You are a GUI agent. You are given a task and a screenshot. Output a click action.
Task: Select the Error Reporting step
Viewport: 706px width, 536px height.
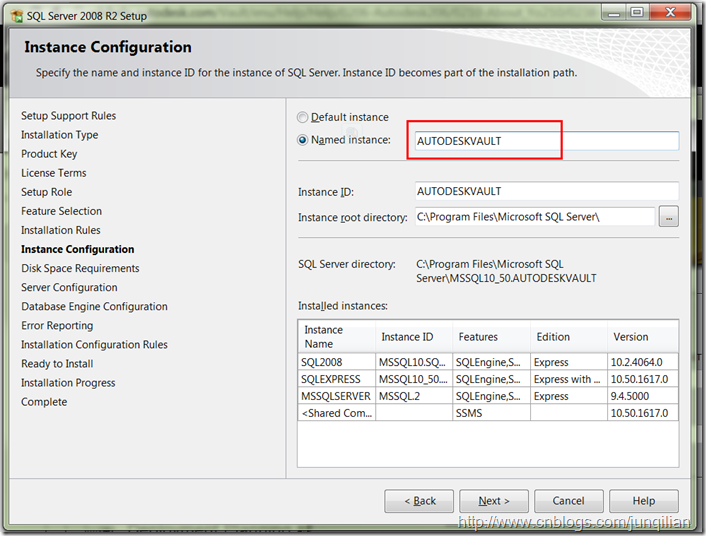57,326
